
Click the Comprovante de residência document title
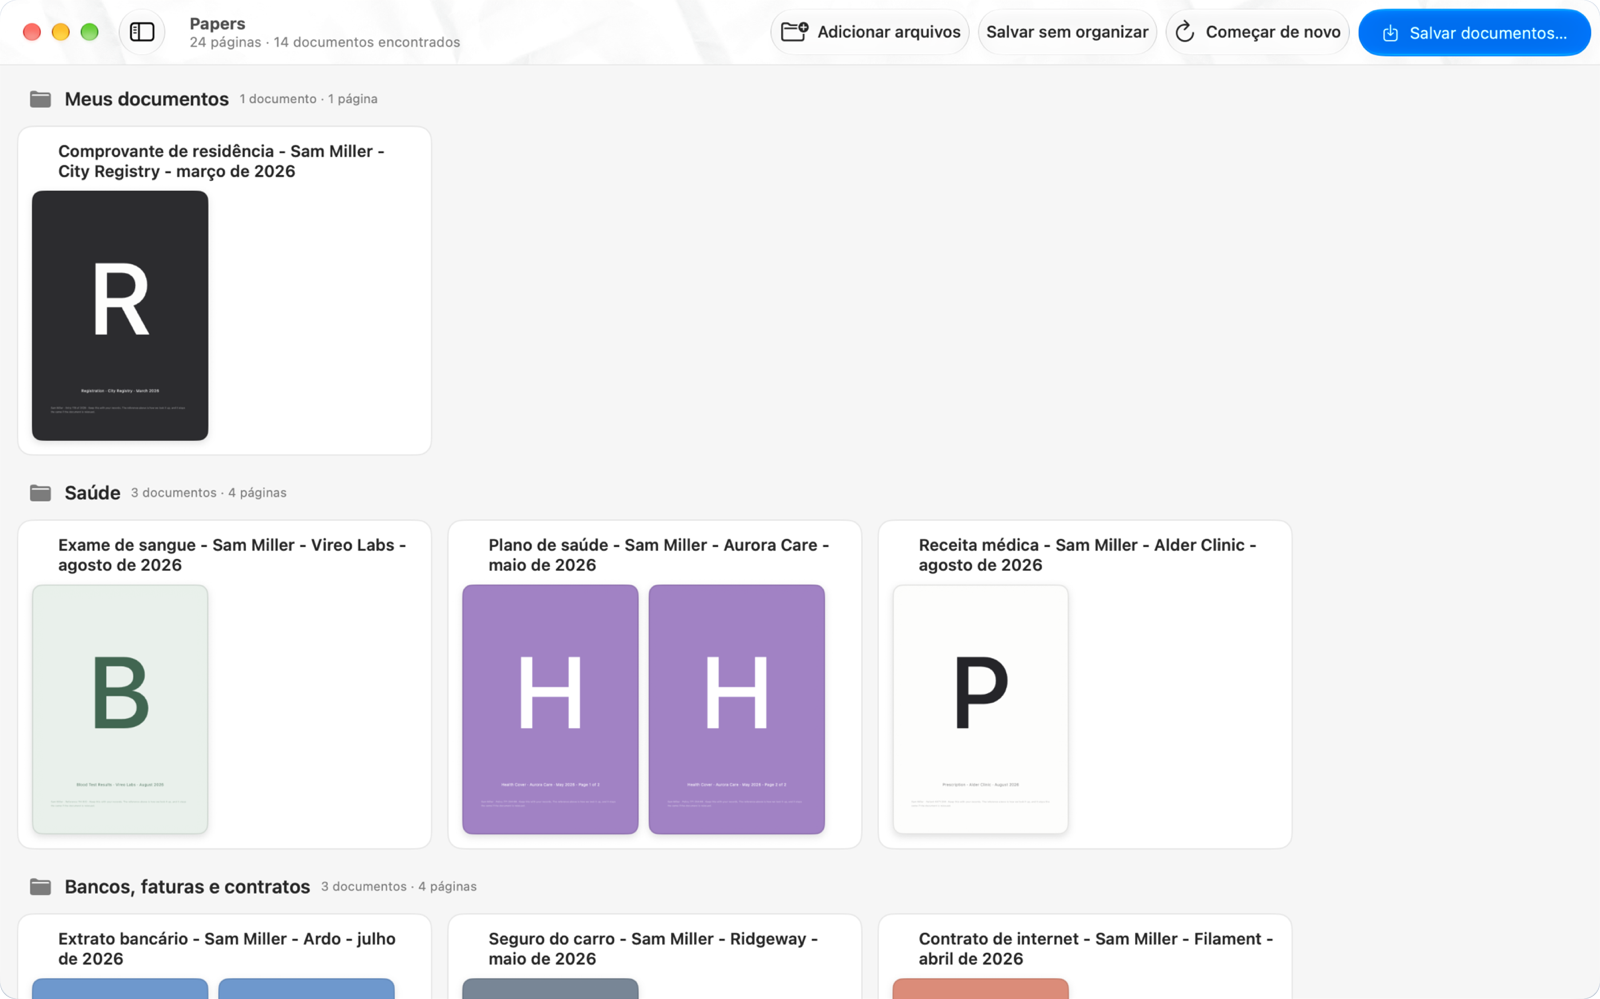click(221, 161)
